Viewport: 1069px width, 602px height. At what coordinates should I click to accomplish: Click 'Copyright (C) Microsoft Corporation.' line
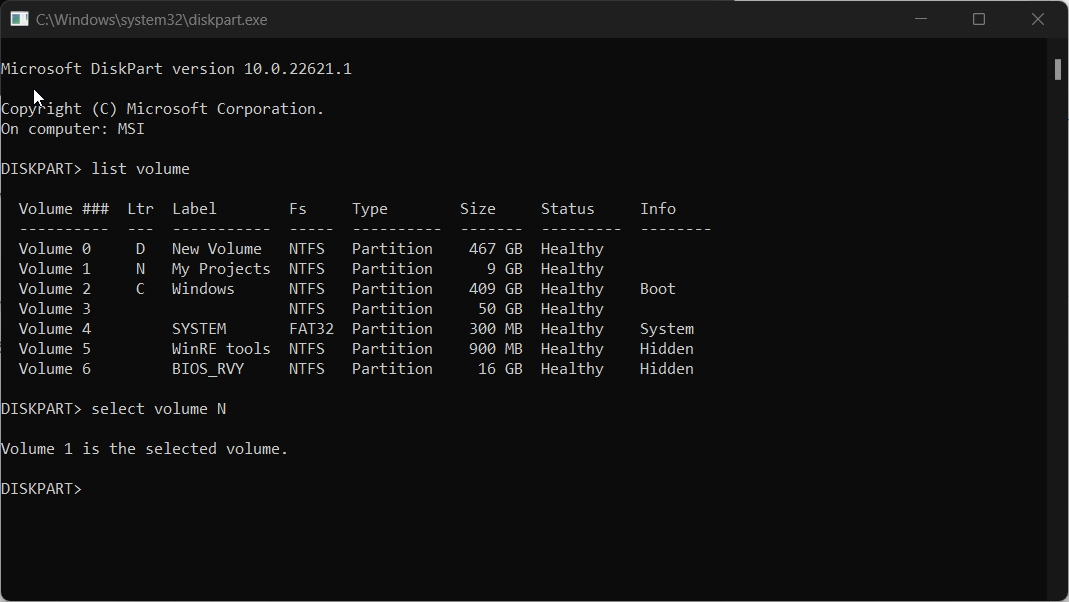163,109
